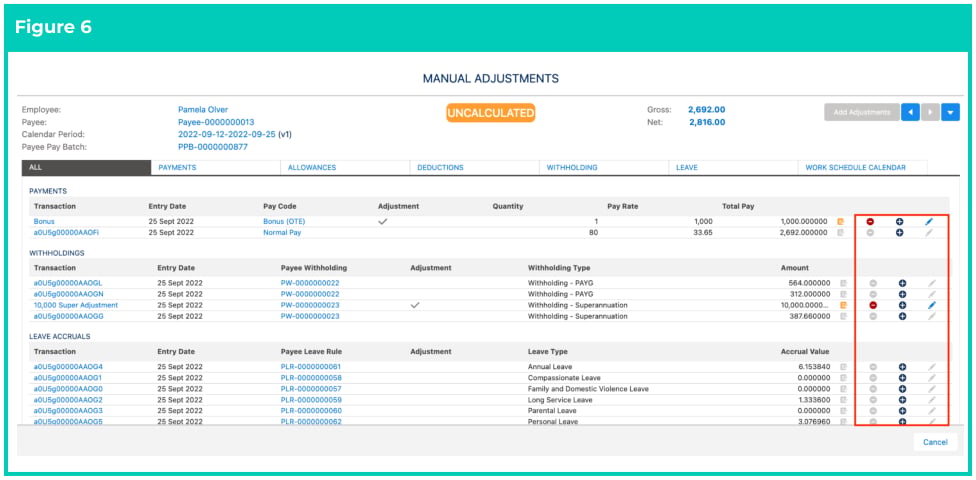Switch to the DEDUCTIONS tab

click(x=475, y=167)
